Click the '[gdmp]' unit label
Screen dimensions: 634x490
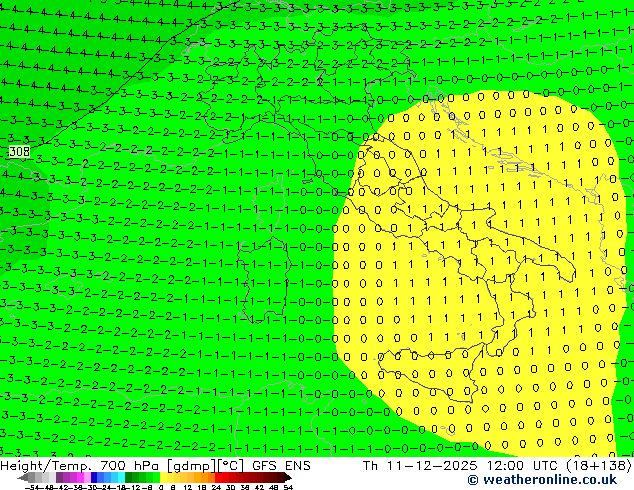[x=192, y=466]
